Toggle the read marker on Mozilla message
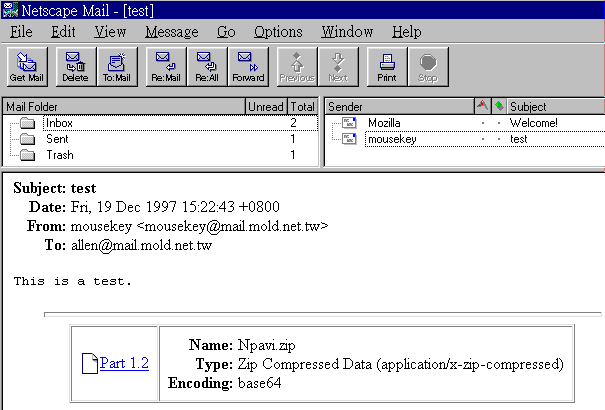The height and width of the screenshot is (410, 605). [498, 123]
